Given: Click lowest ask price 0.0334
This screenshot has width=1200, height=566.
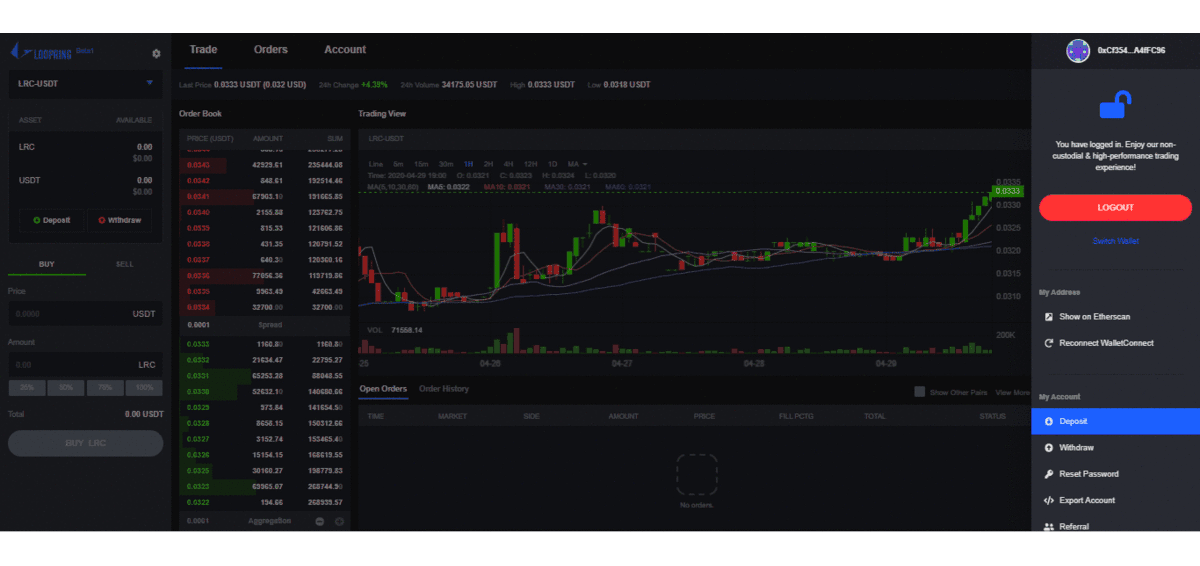Looking at the screenshot, I should click(199, 307).
